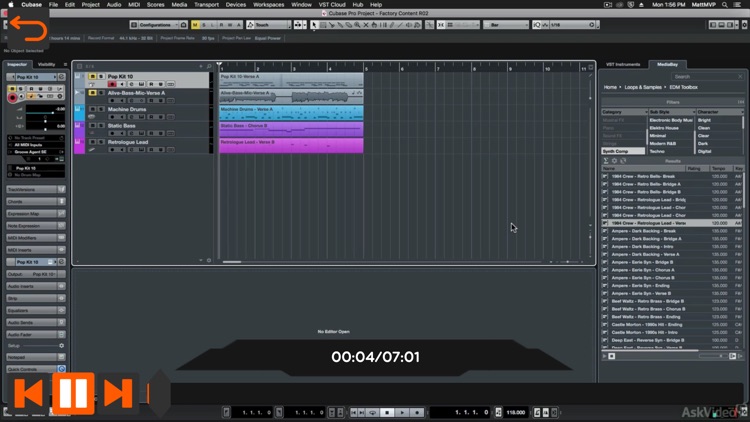Viewport: 750px width, 422px height.
Task: Click the orange Pause overlay button
Action: click(x=73, y=393)
